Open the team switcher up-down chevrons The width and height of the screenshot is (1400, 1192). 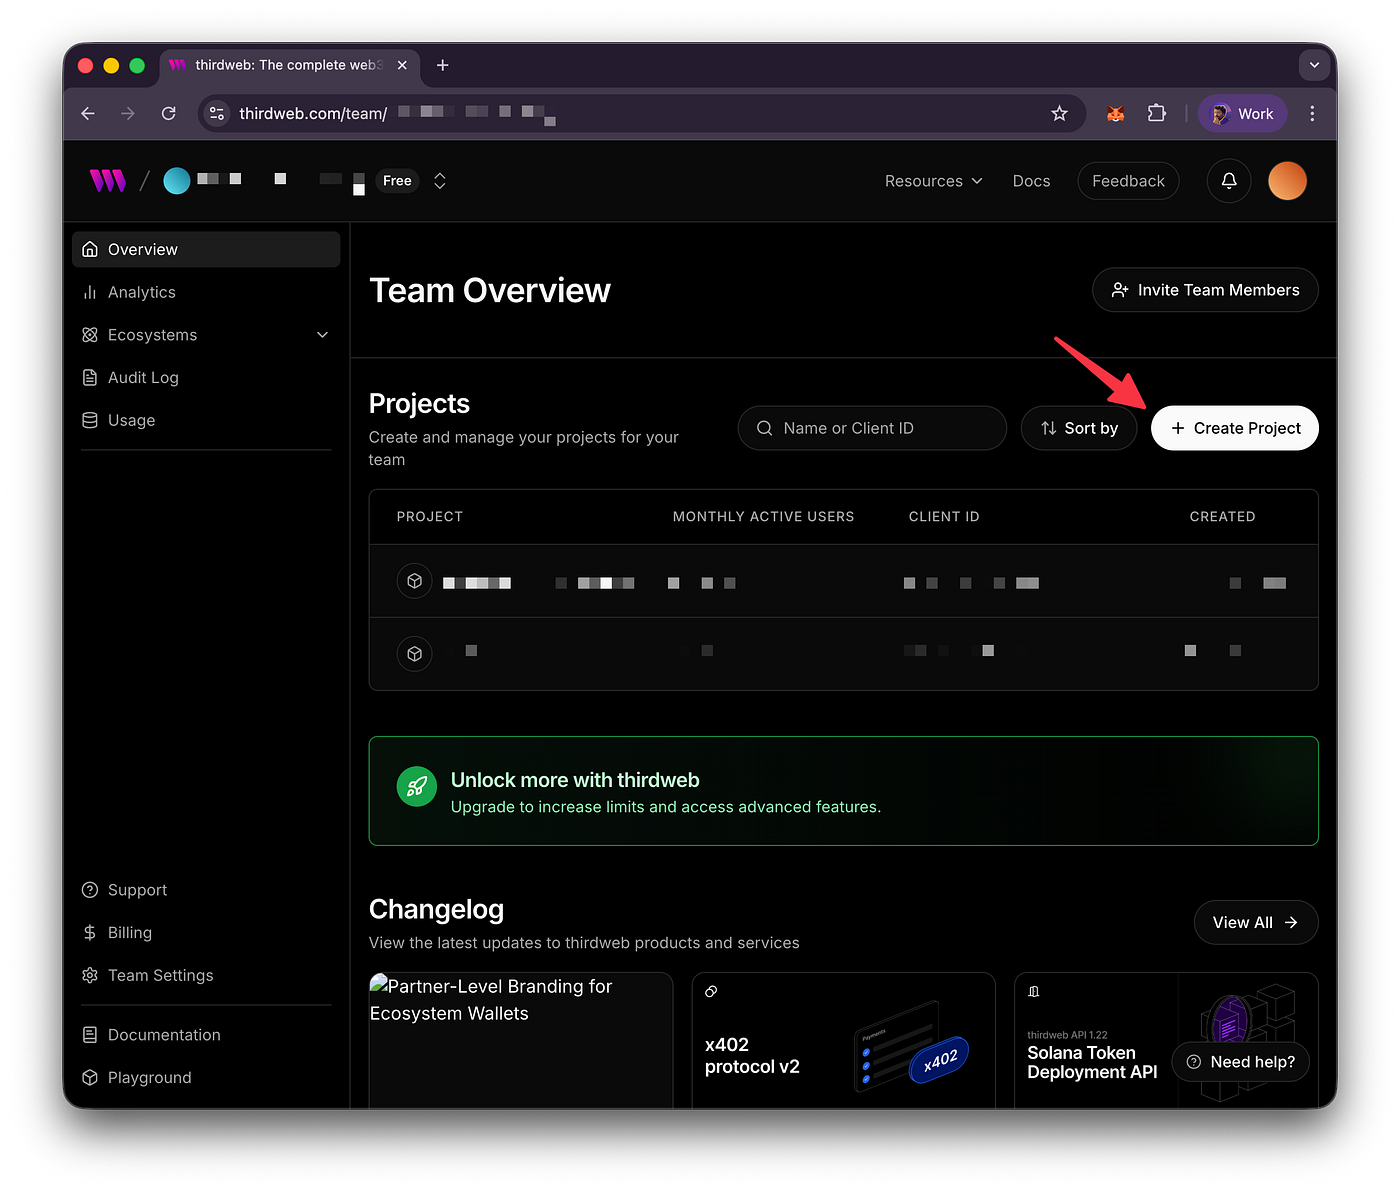[439, 181]
